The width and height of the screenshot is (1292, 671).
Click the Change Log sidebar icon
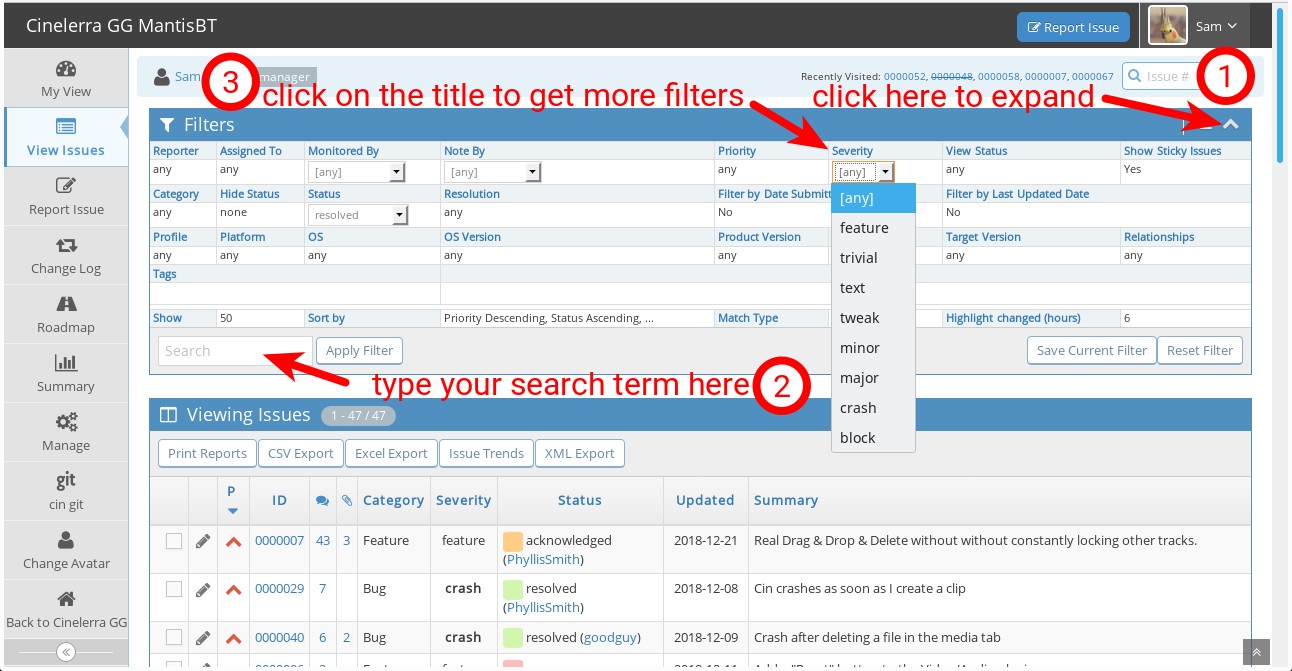tap(66, 246)
